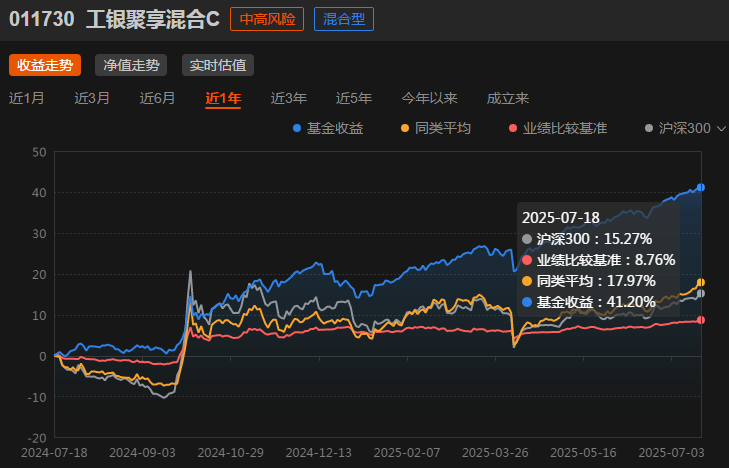Image resolution: width=729 pixels, height=468 pixels.
Task: Click x-axis date label 2024-07-18
Action: pyautogui.click(x=54, y=452)
